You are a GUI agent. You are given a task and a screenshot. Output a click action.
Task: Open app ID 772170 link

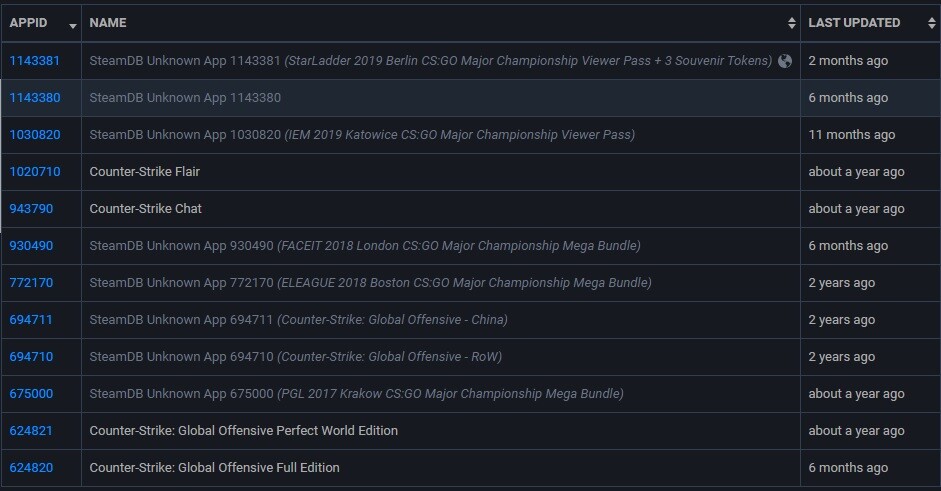coord(31,283)
